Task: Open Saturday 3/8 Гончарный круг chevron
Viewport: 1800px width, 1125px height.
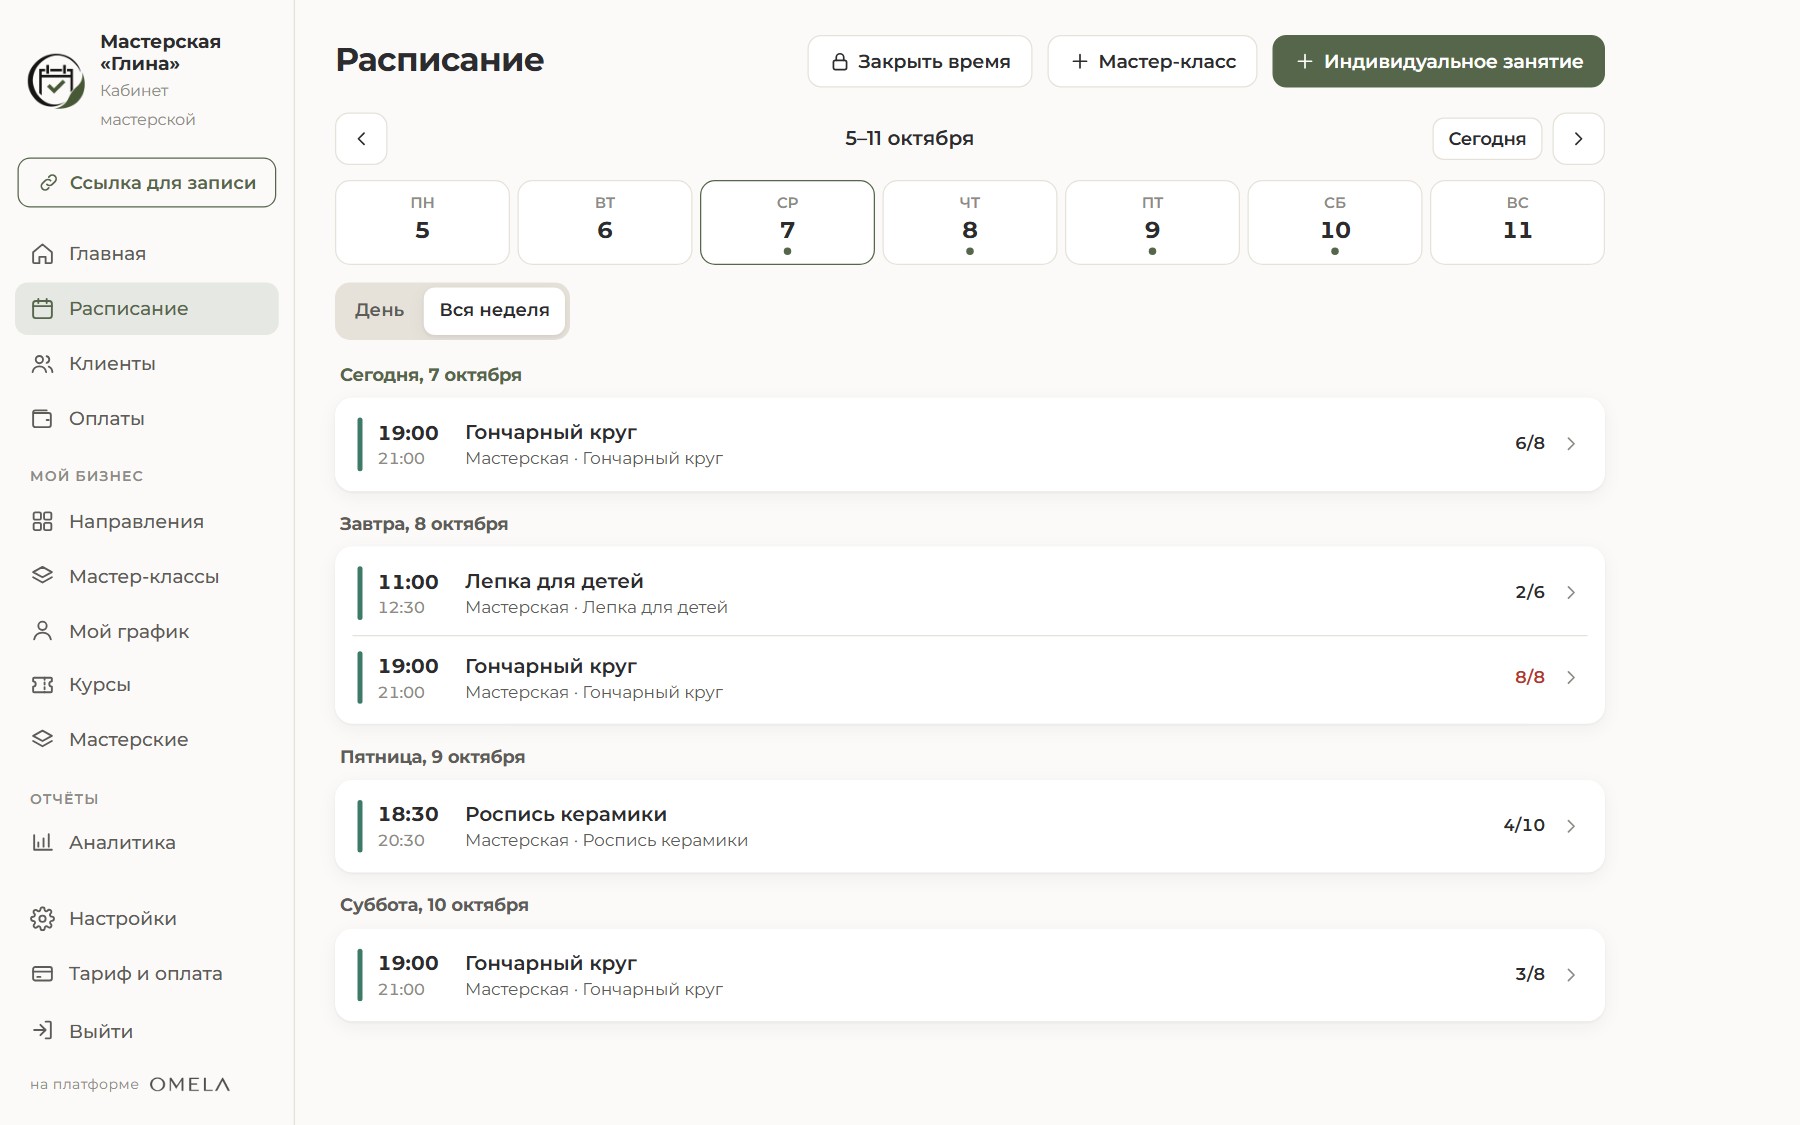Action: (x=1571, y=975)
